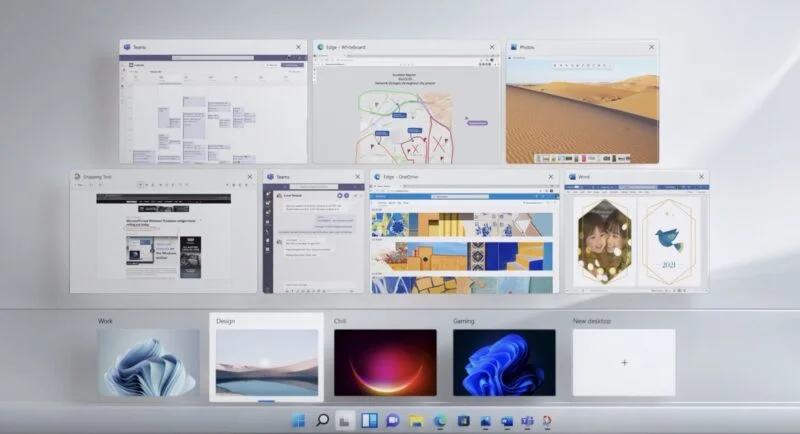Click the 'Work' desktop name label
Viewport: 800px width, 434px height.
pyautogui.click(x=105, y=321)
